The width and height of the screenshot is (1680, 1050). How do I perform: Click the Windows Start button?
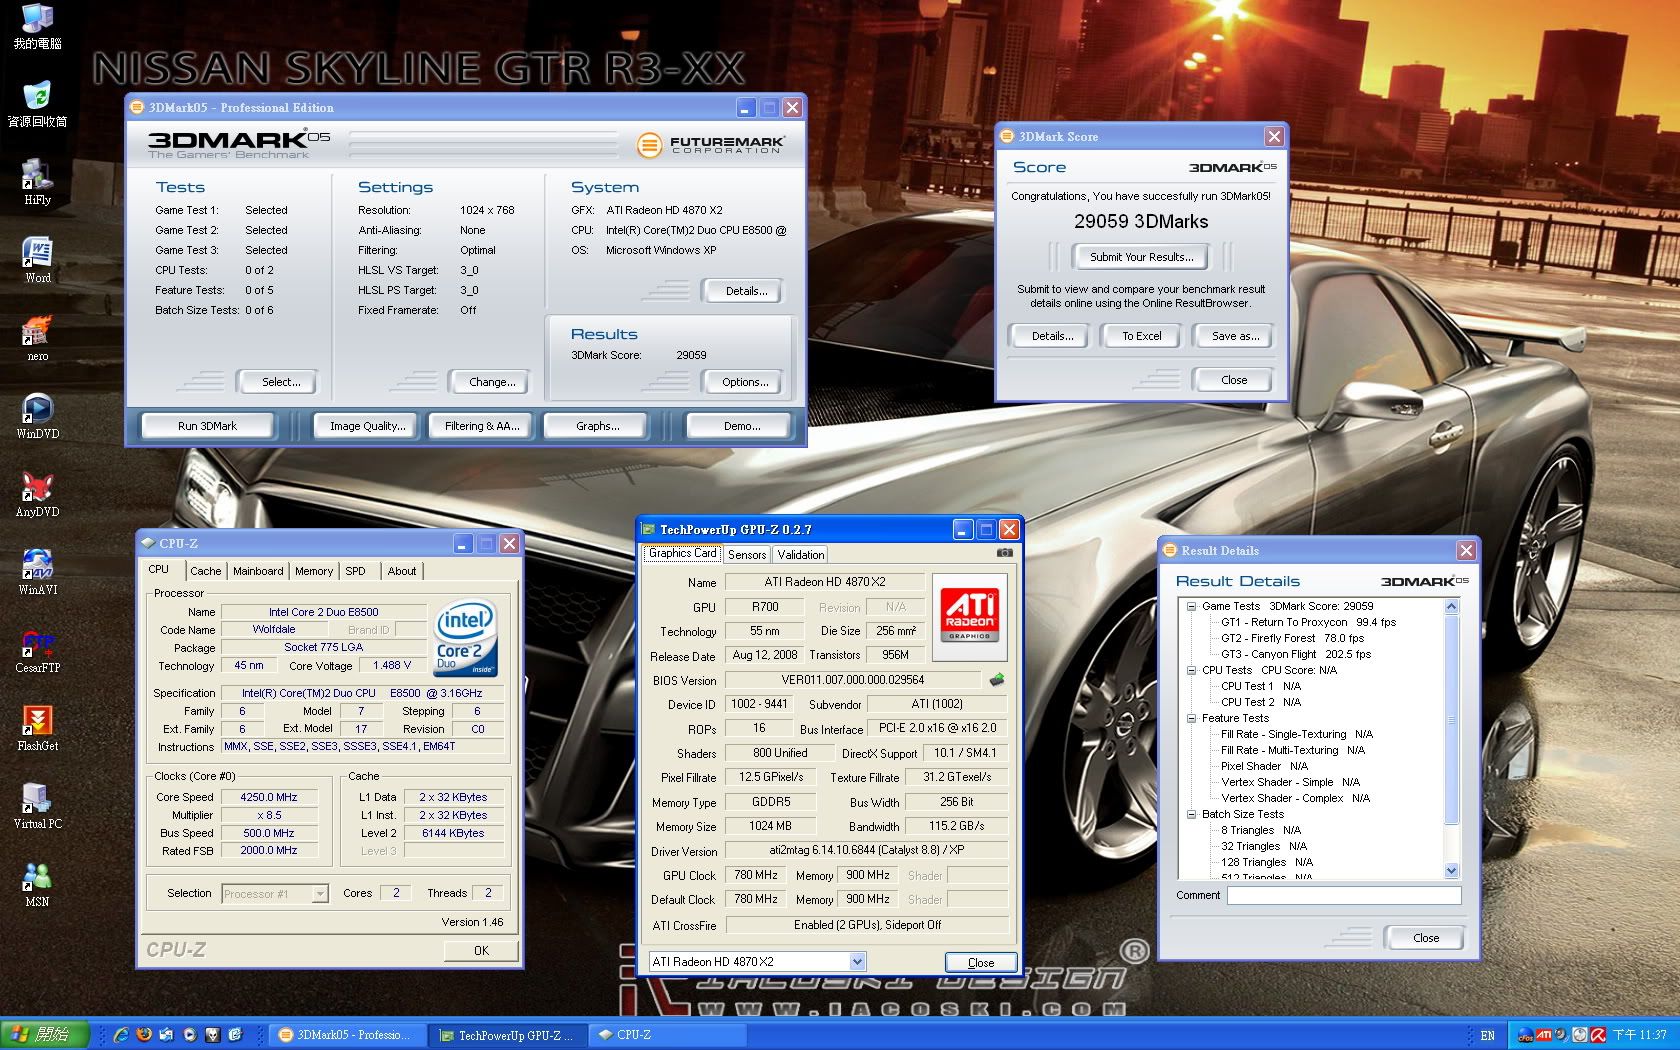[46, 1035]
